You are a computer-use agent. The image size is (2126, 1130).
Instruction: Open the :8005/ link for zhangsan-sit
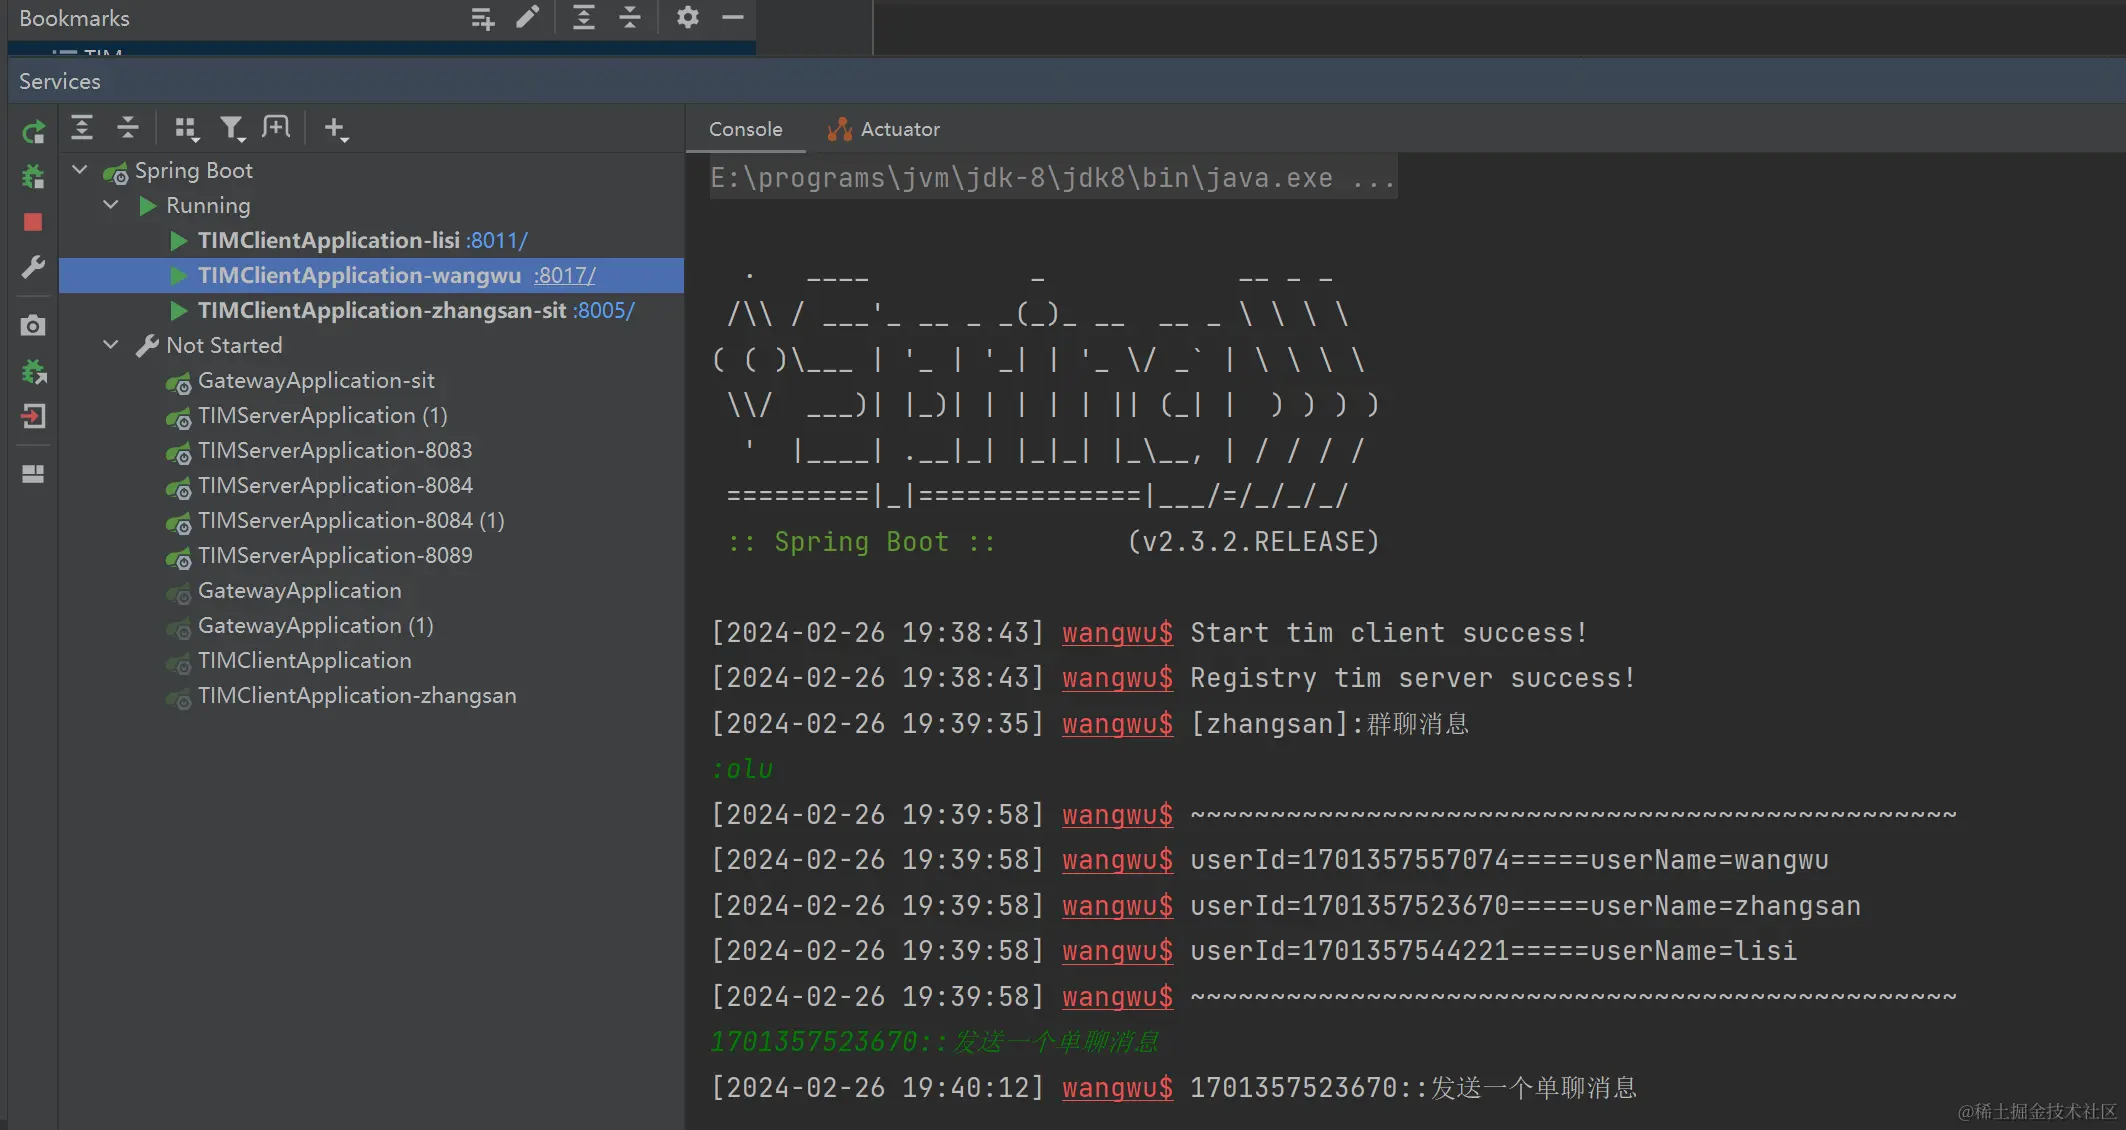pyautogui.click(x=603, y=310)
